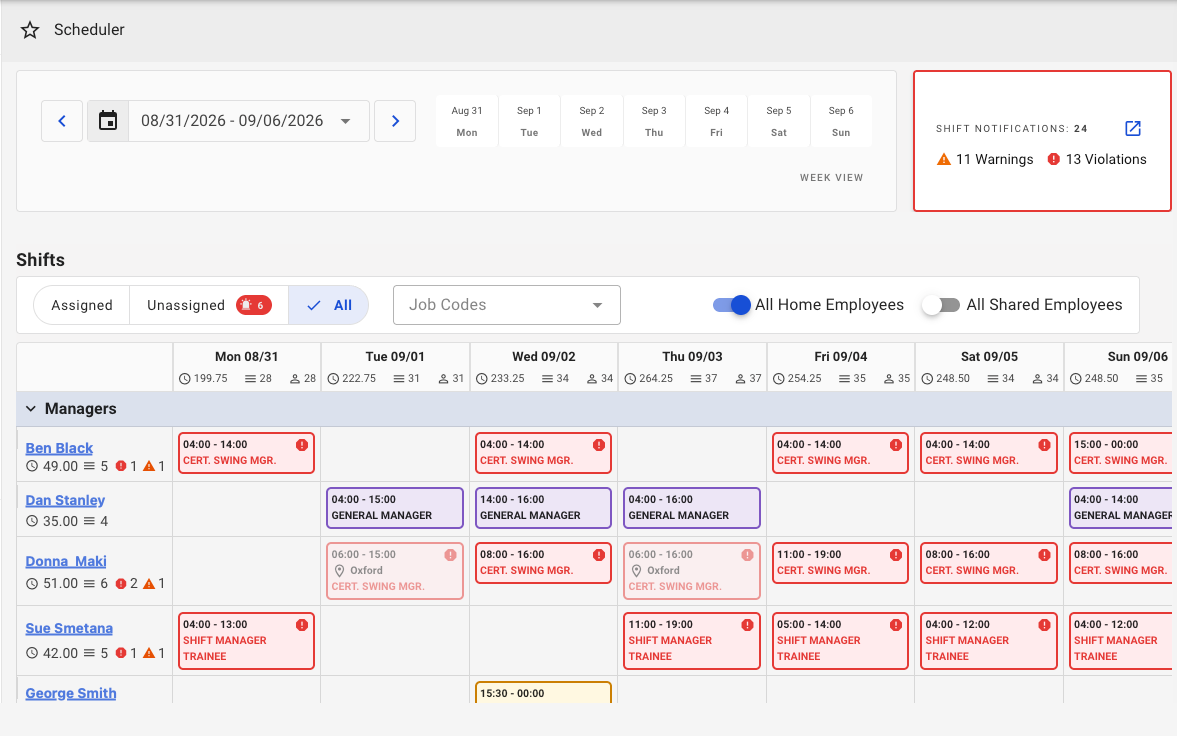The image size is (1177, 736).
Task: Open Dan Stanley's Wednesday 14:00 - 16:00 shift
Action: coord(543,508)
